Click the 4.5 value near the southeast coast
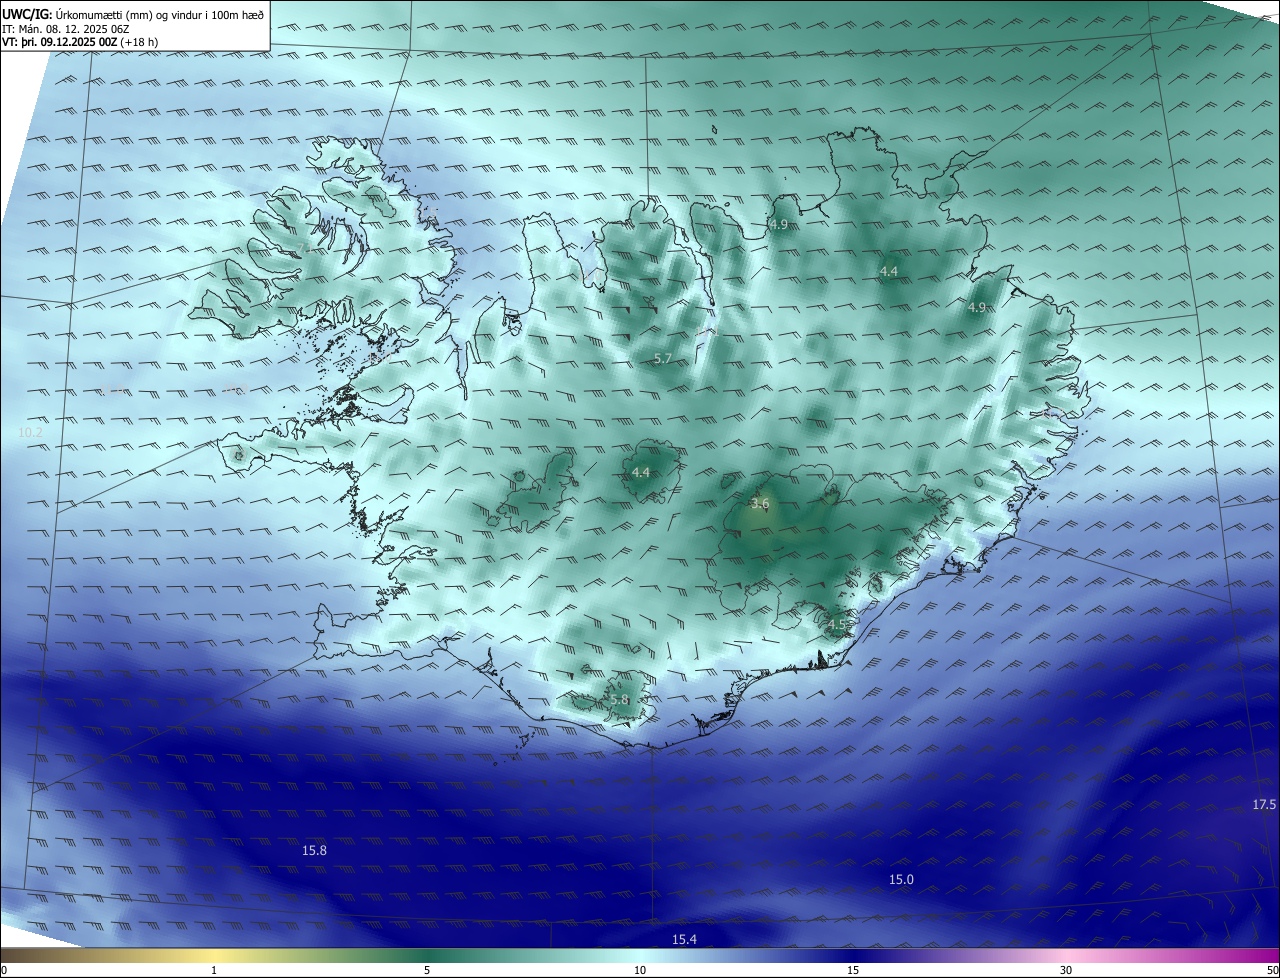The width and height of the screenshot is (1280, 978). pos(837,625)
